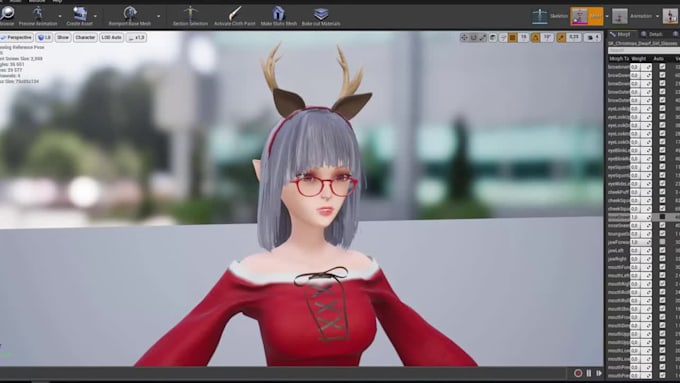The height and width of the screenshot is (383, 680).
Task: Open the Lit view mode dropdown
Action: click(44, 38)
